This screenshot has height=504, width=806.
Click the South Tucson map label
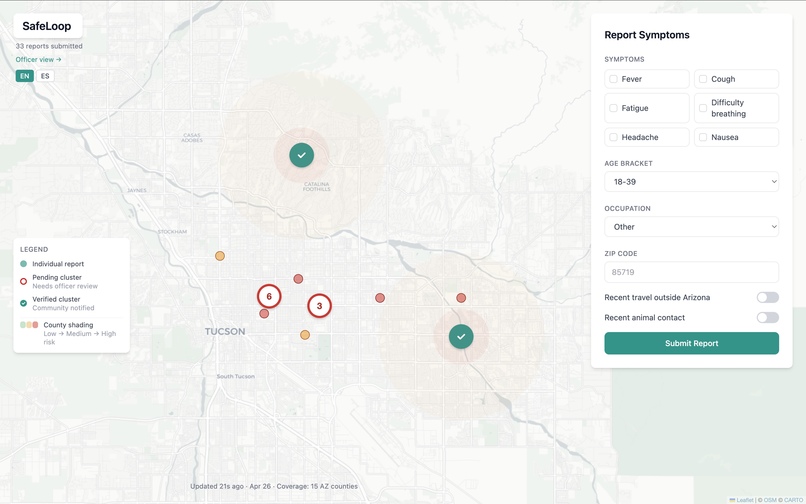pos(235,376)
